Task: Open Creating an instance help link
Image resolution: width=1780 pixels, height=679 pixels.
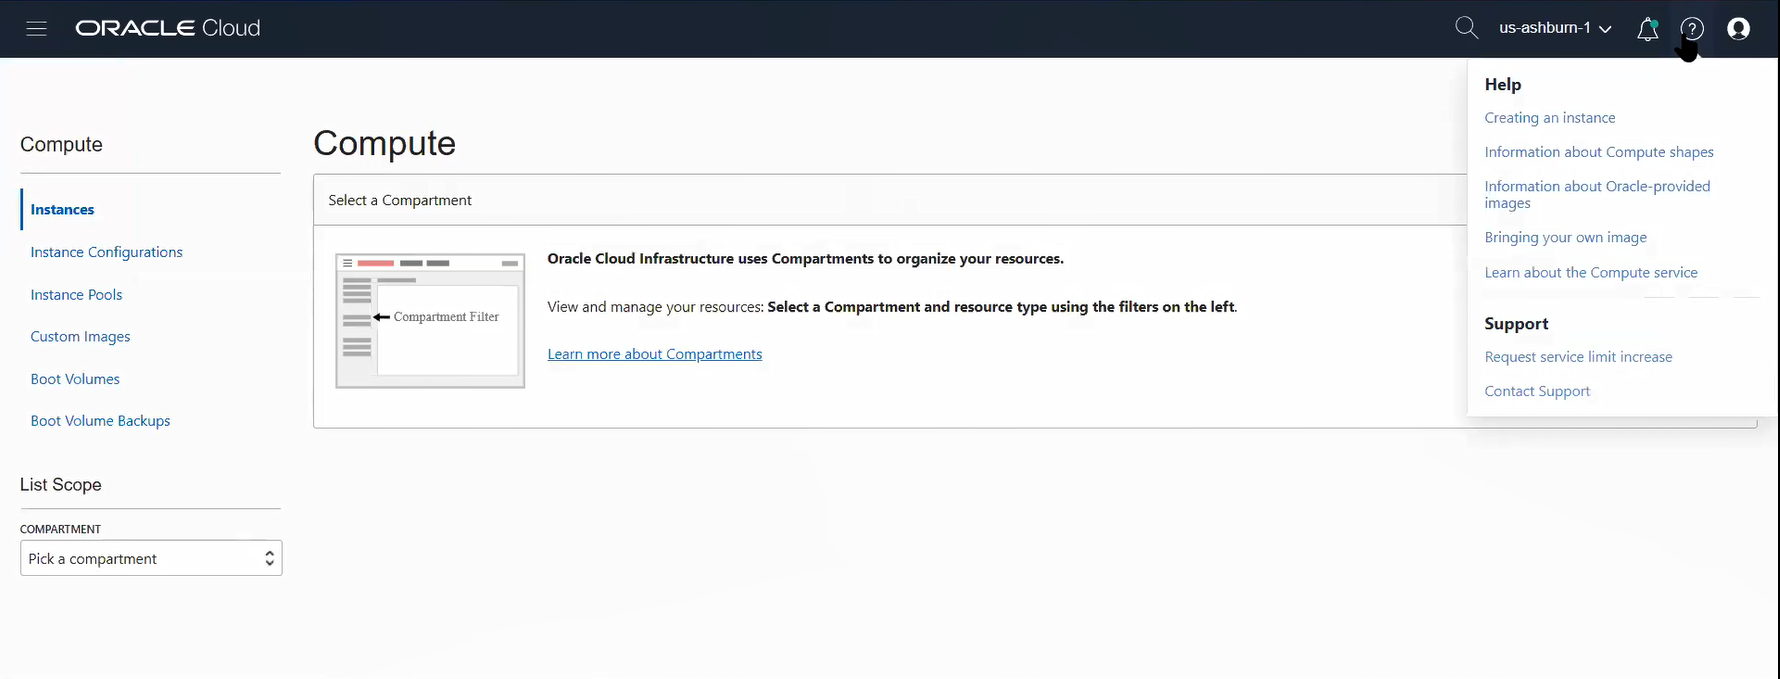Action: click(x=1549, y=118)
